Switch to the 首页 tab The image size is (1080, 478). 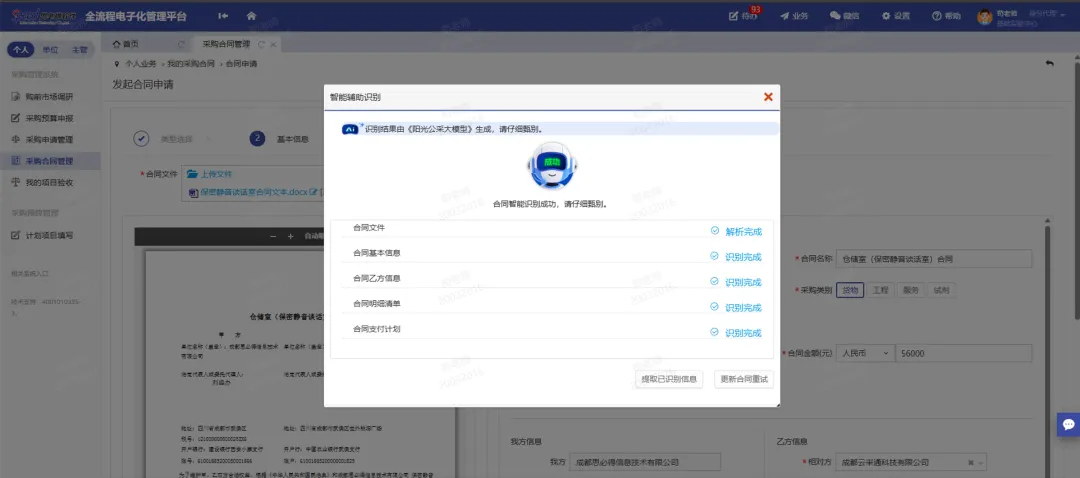tap(126, 44)
